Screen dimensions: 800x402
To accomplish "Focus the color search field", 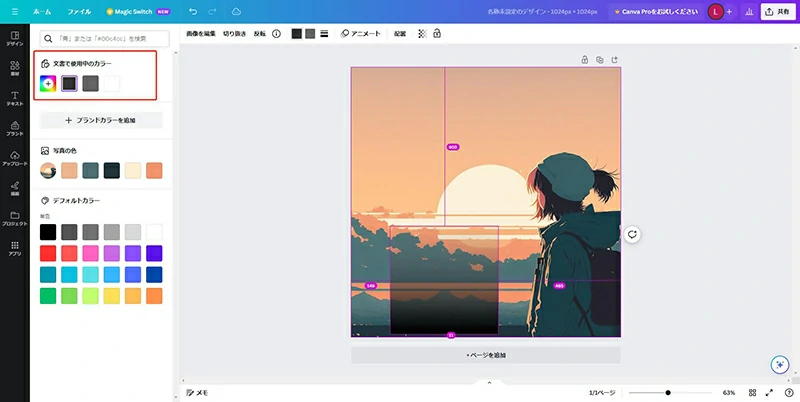I will 105,38.
